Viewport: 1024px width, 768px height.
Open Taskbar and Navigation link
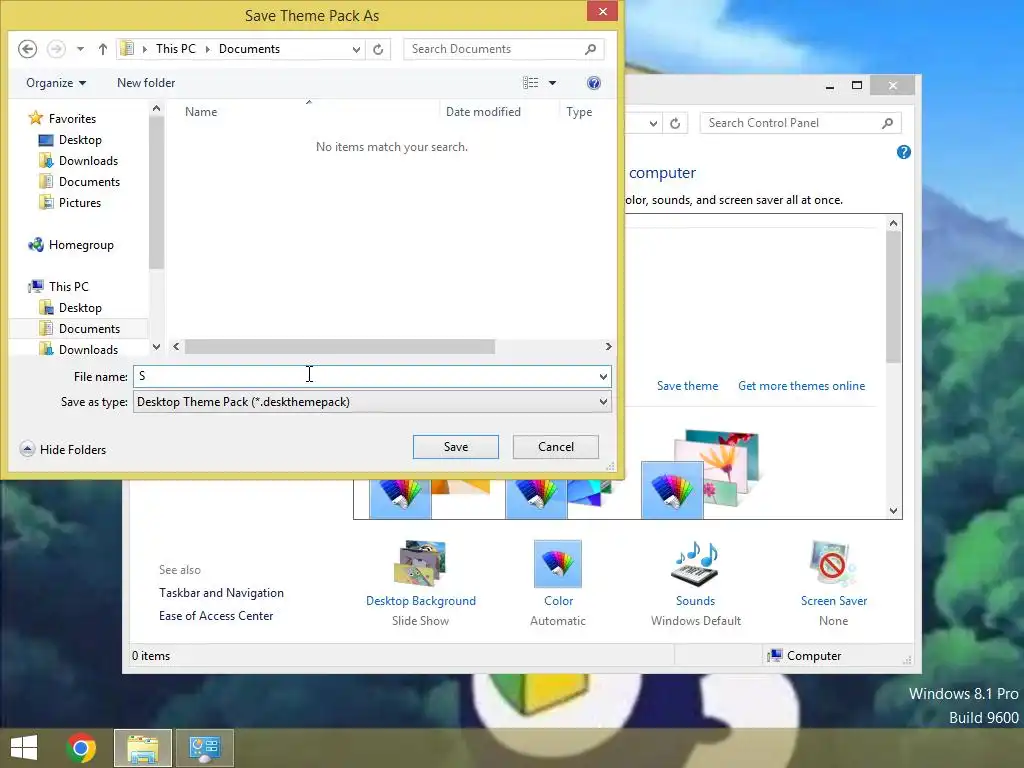221,593
